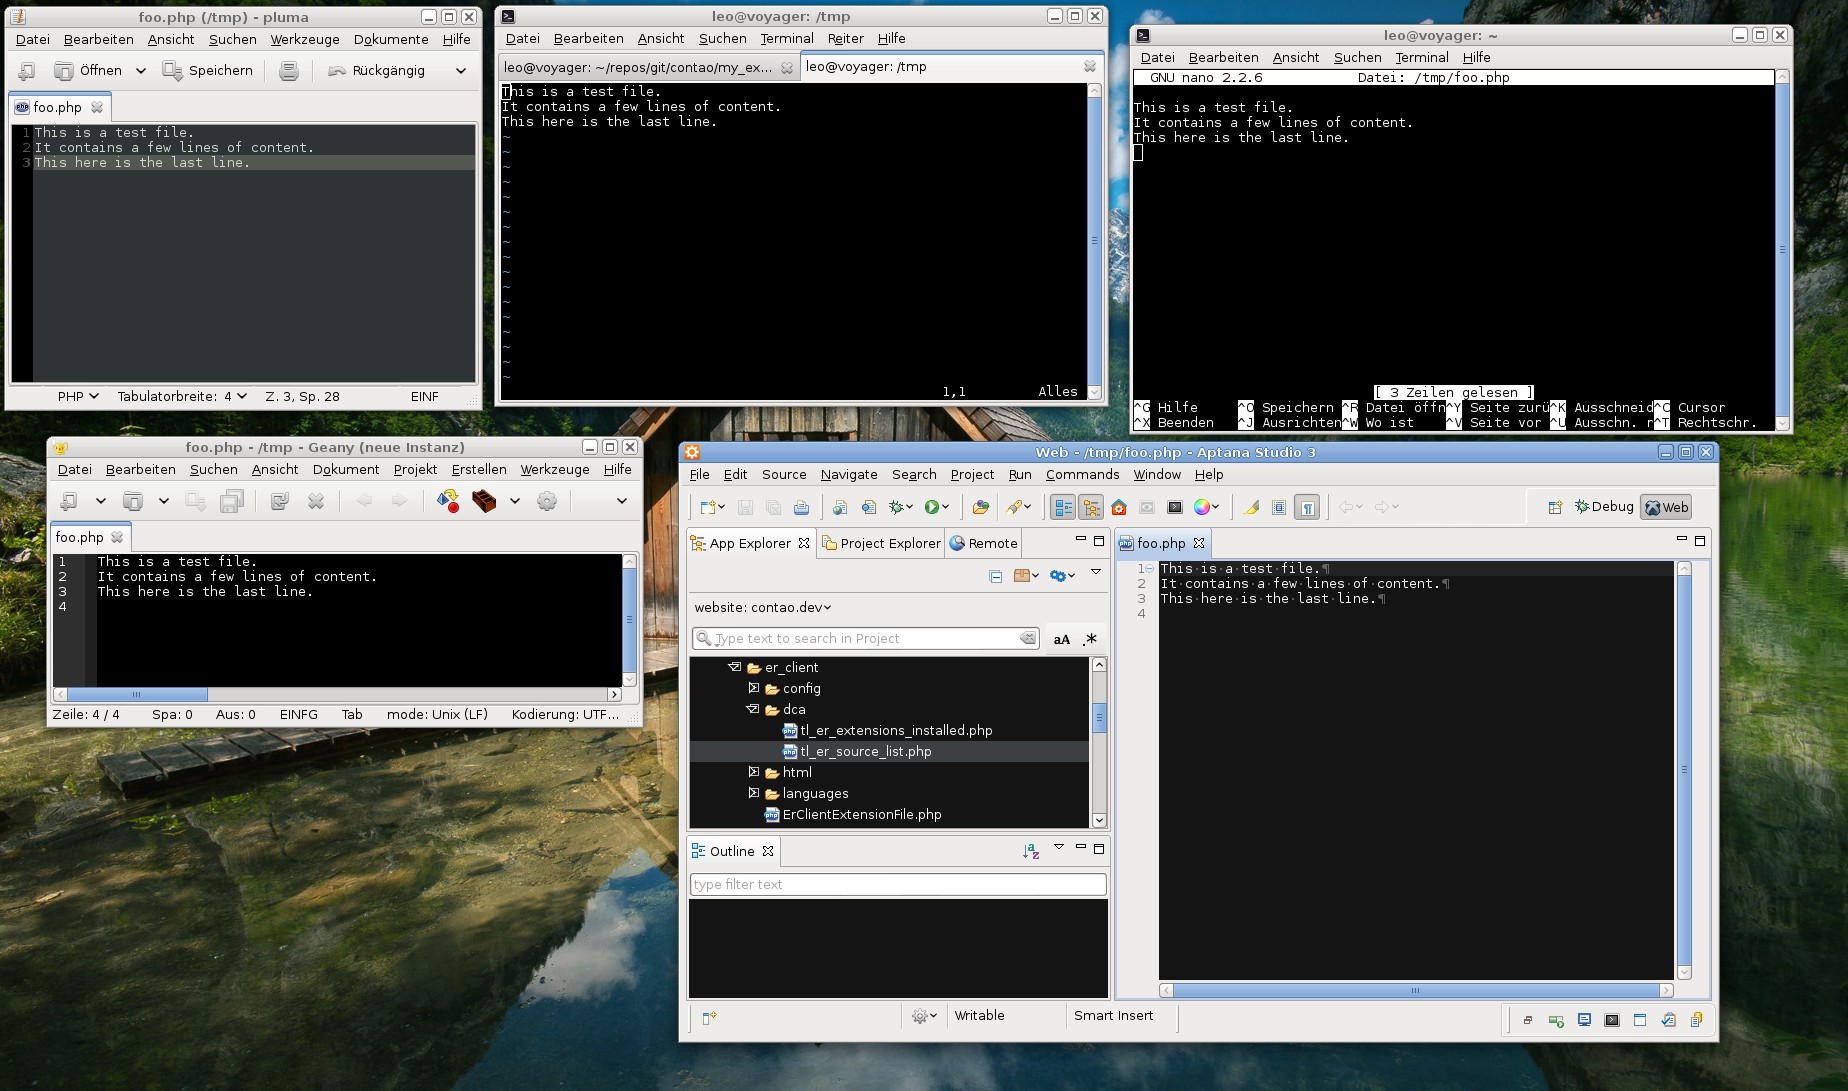1848x1091 pixels.
Task: Select ErClientExtensionFile.php in tree
Action: (x=852, y=814)
